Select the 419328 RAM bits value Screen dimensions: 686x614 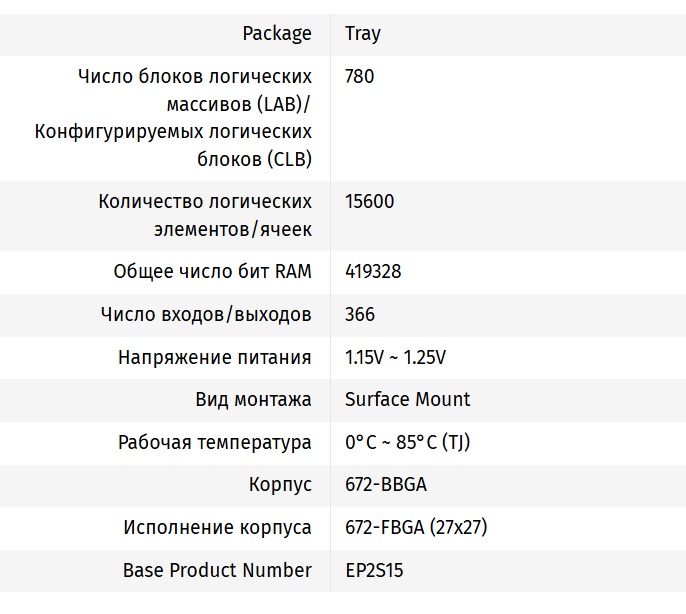pyautogui.click(x=373, y=272)
